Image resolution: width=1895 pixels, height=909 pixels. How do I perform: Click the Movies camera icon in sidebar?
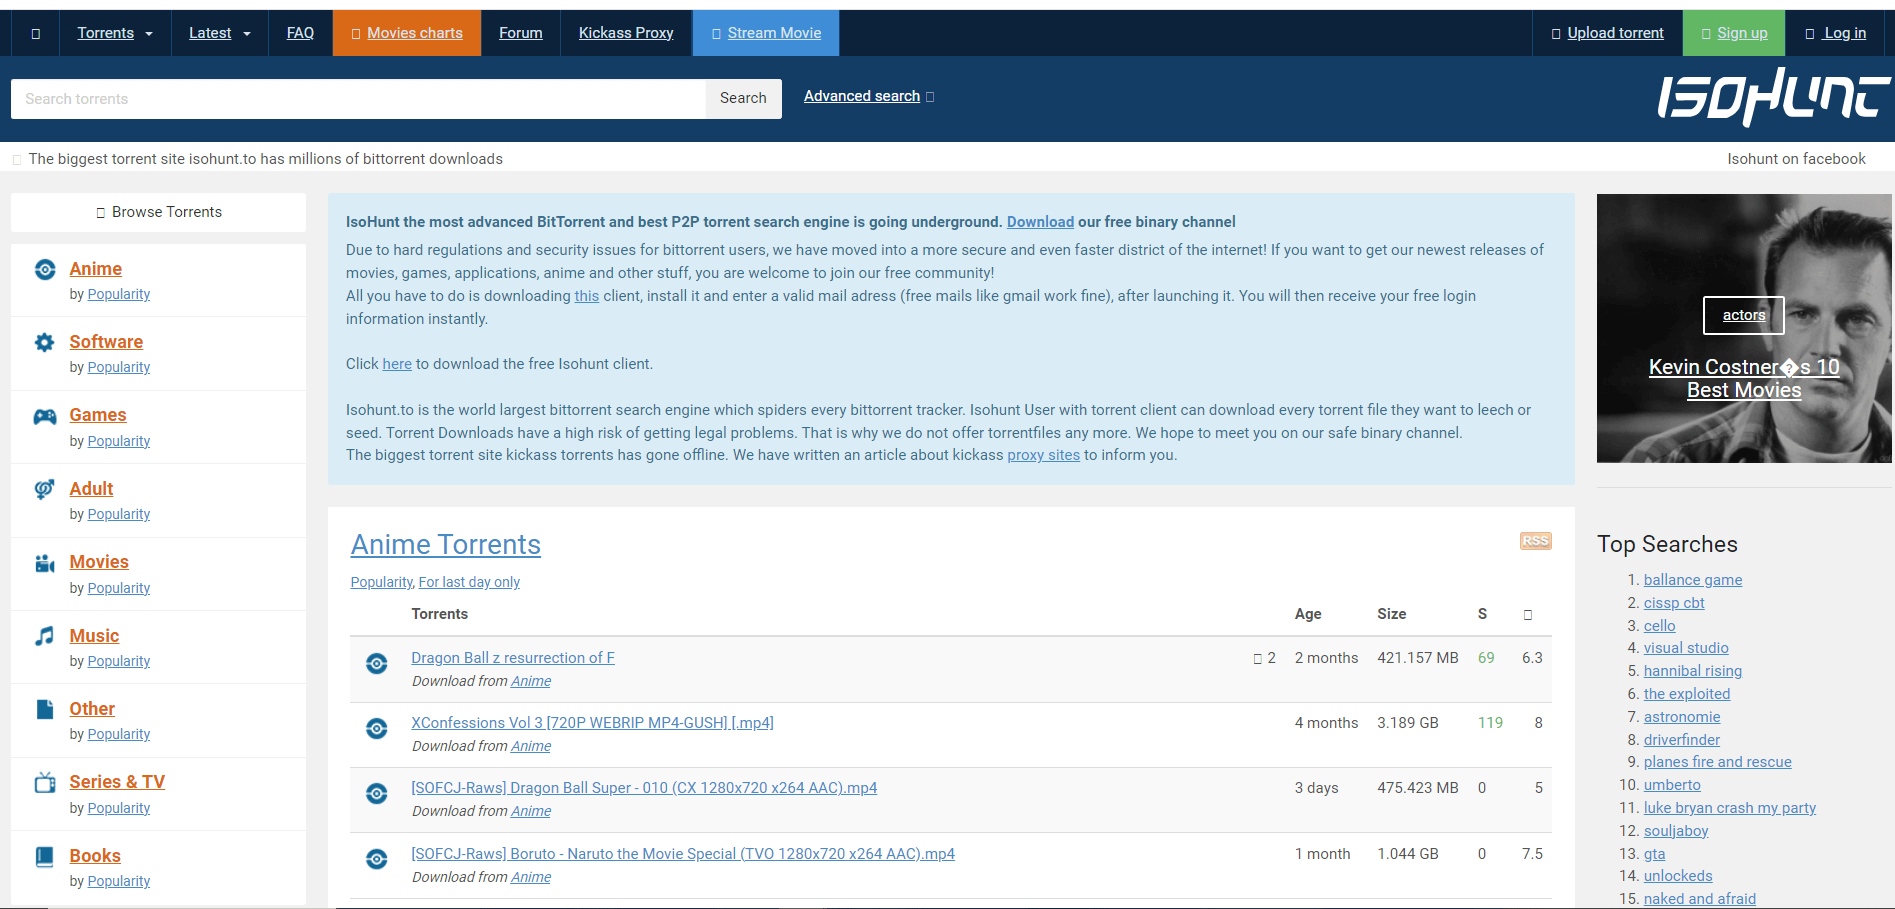click(x=45, y=564)
